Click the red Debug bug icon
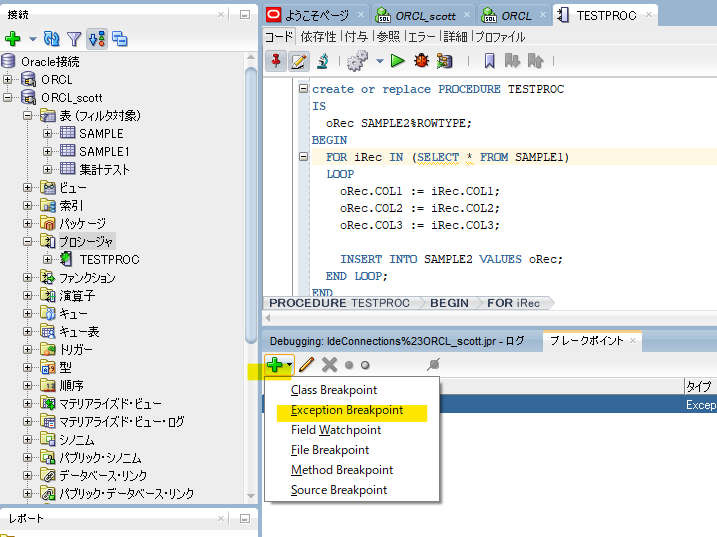Image resolution: width=717 pixels, height=537 pixels. point(421,61)
